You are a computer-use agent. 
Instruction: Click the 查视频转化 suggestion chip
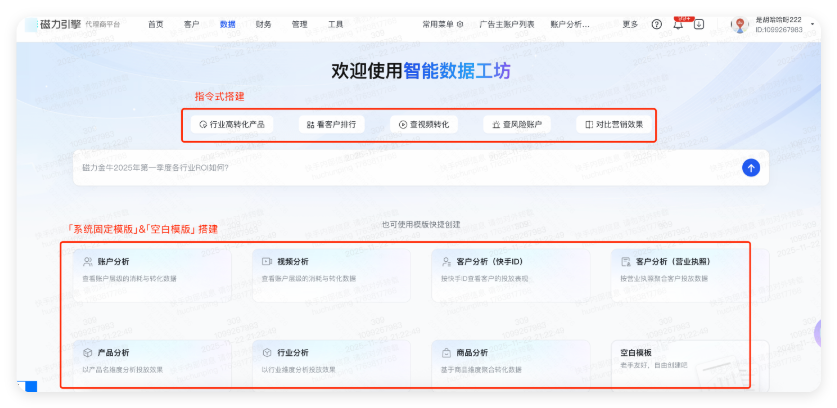[x=424, y=124]
